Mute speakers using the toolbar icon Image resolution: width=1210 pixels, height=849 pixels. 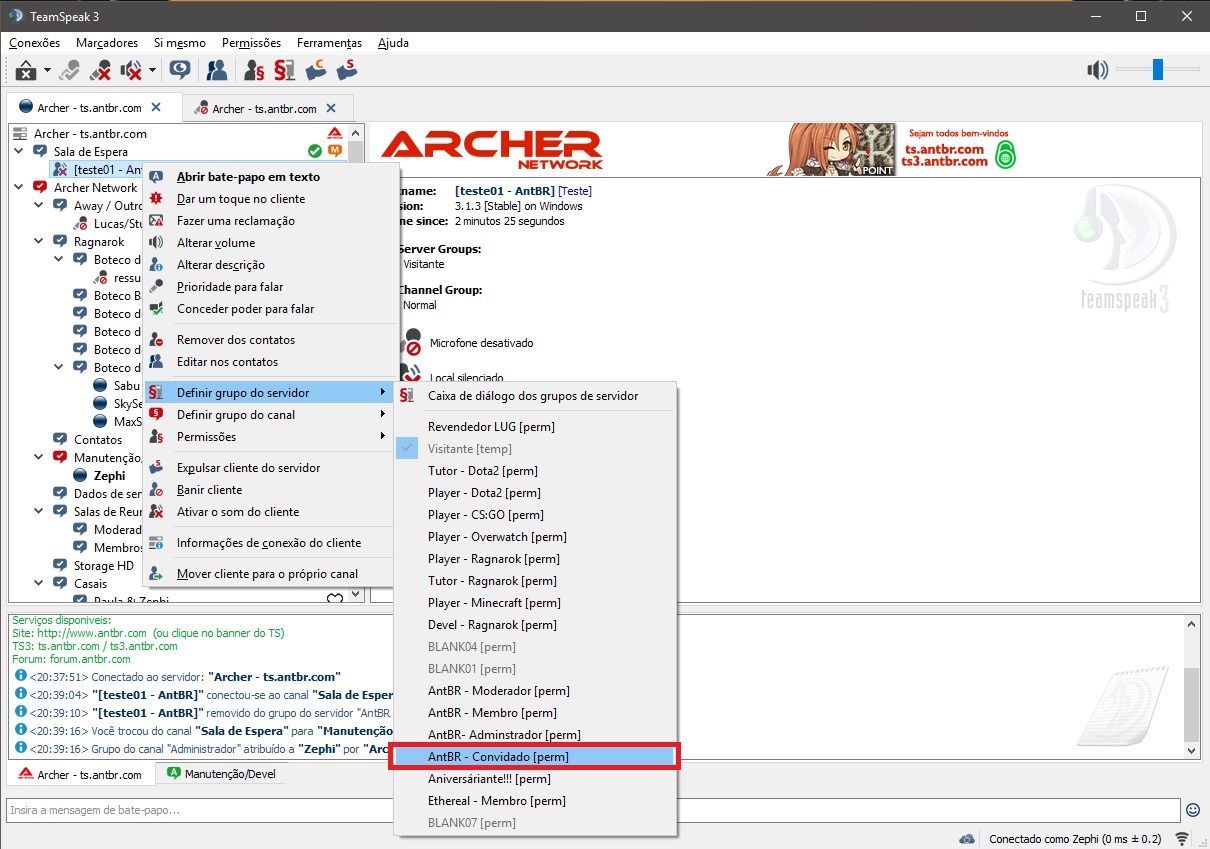coord(131,70)
